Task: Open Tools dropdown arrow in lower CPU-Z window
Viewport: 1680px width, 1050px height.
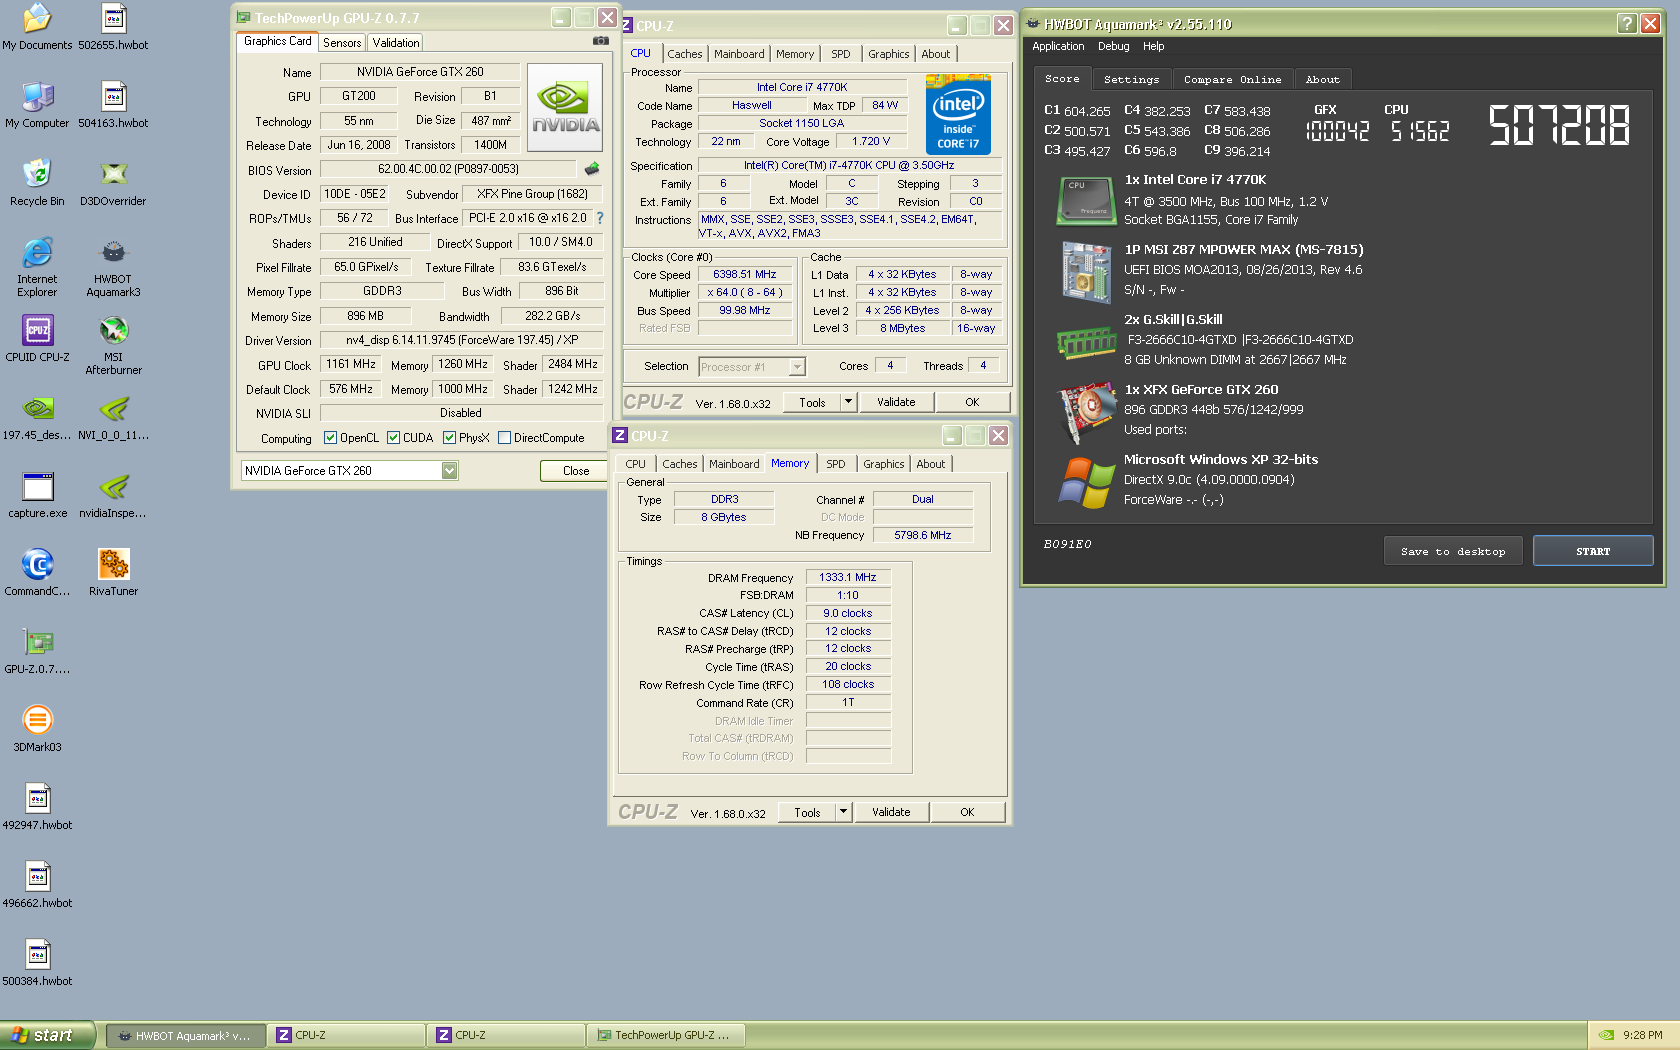Action: click(843, 812)
